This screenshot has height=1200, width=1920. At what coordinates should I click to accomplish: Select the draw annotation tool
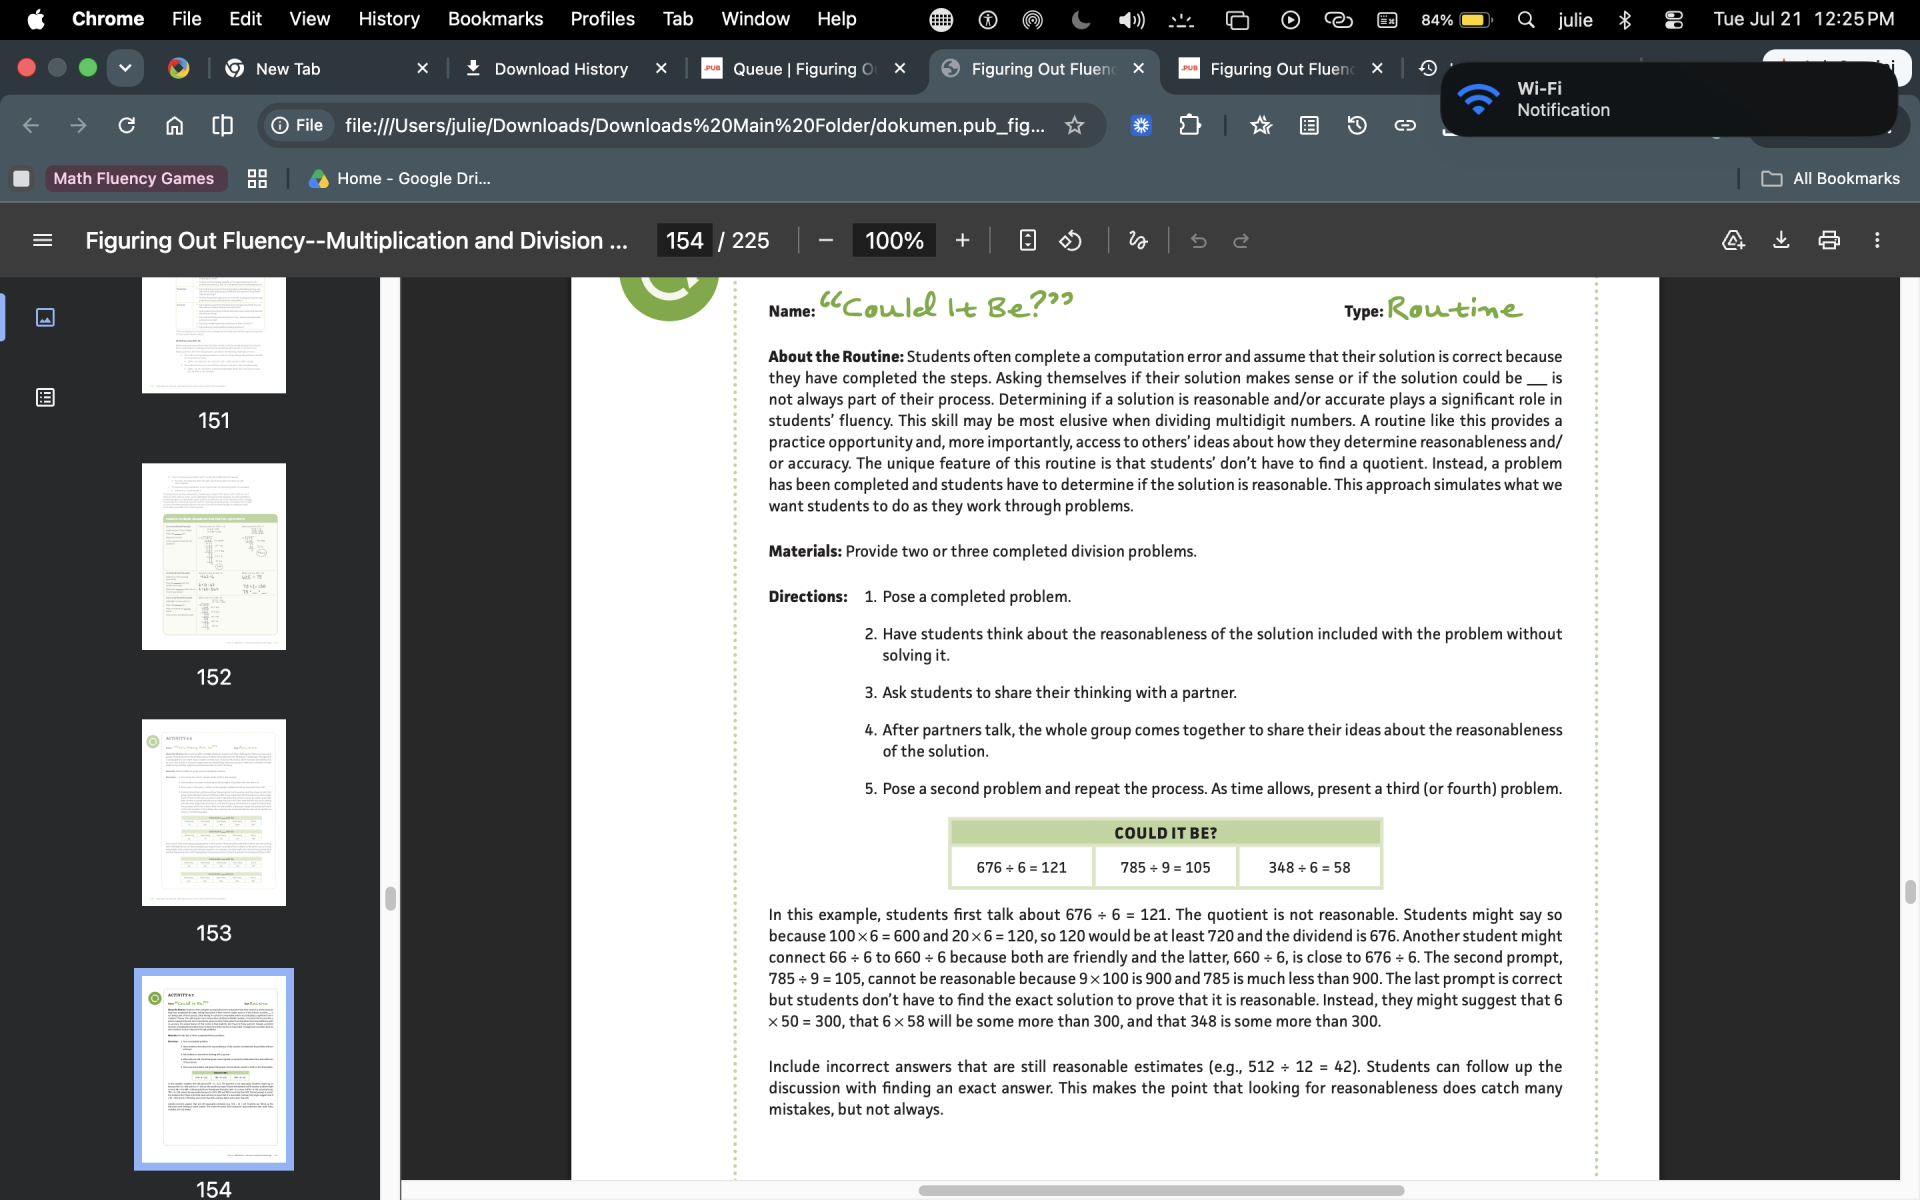1138,240
